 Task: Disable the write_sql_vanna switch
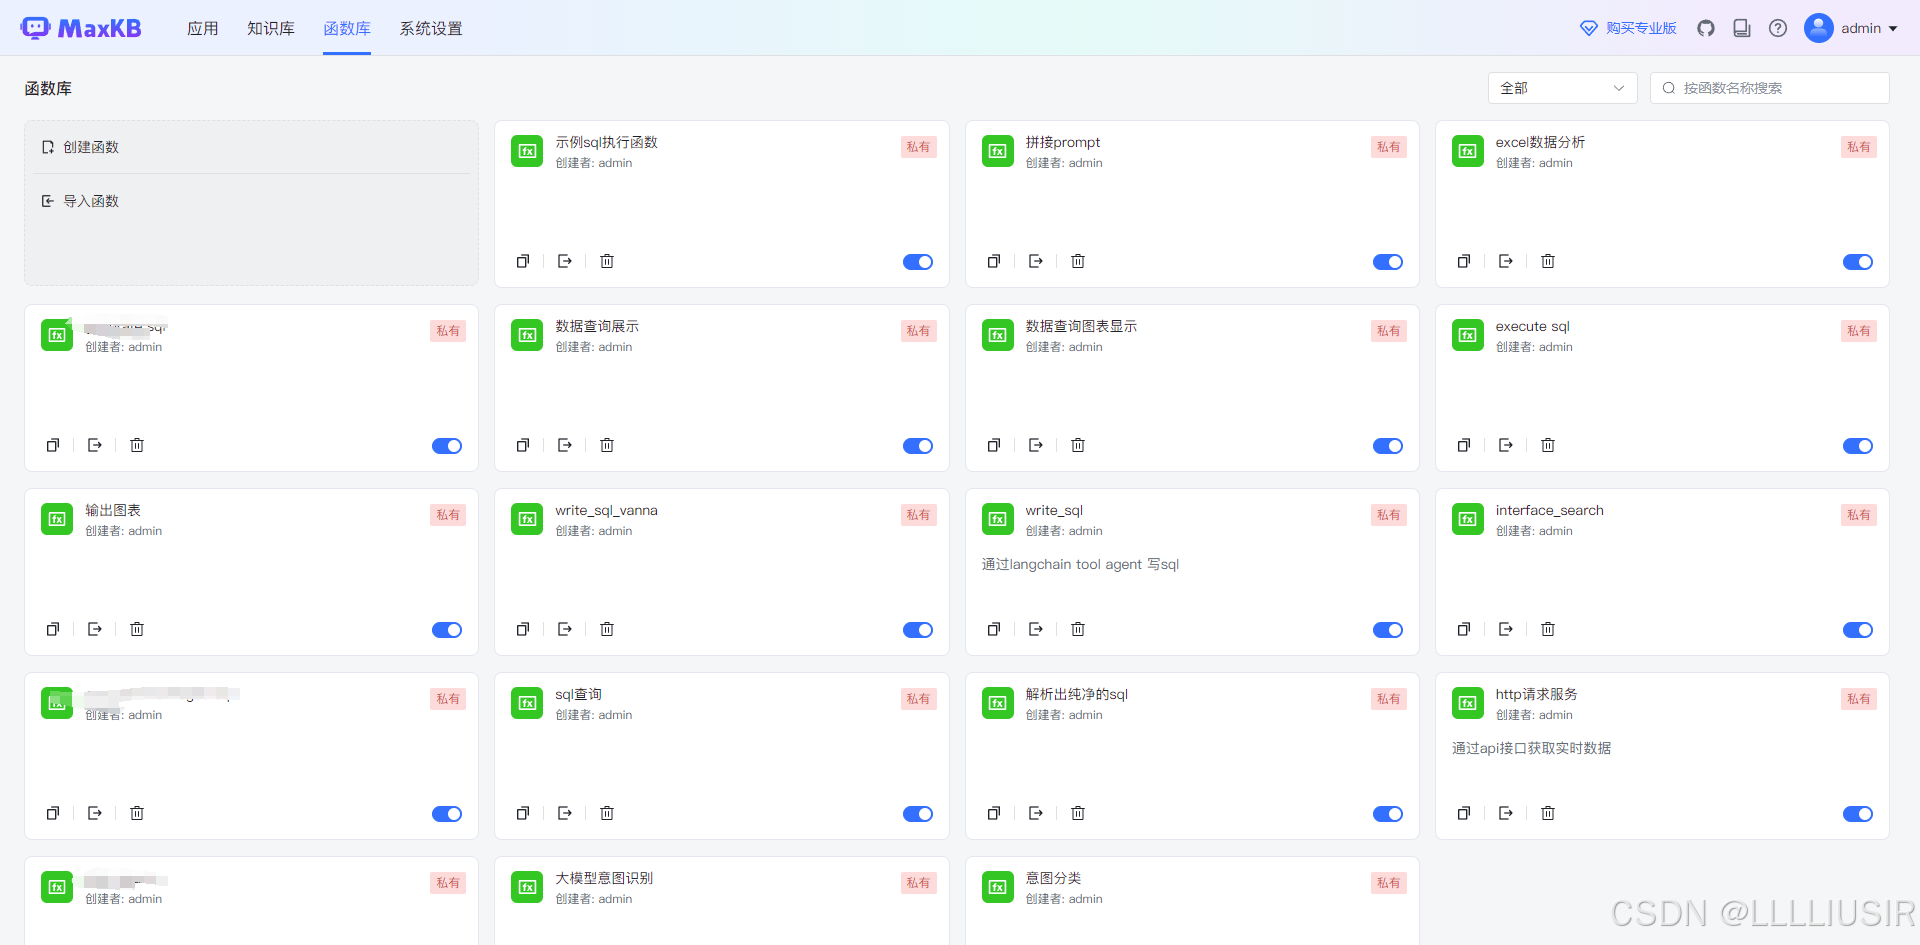pyautogui.click(x=918, y=630)
